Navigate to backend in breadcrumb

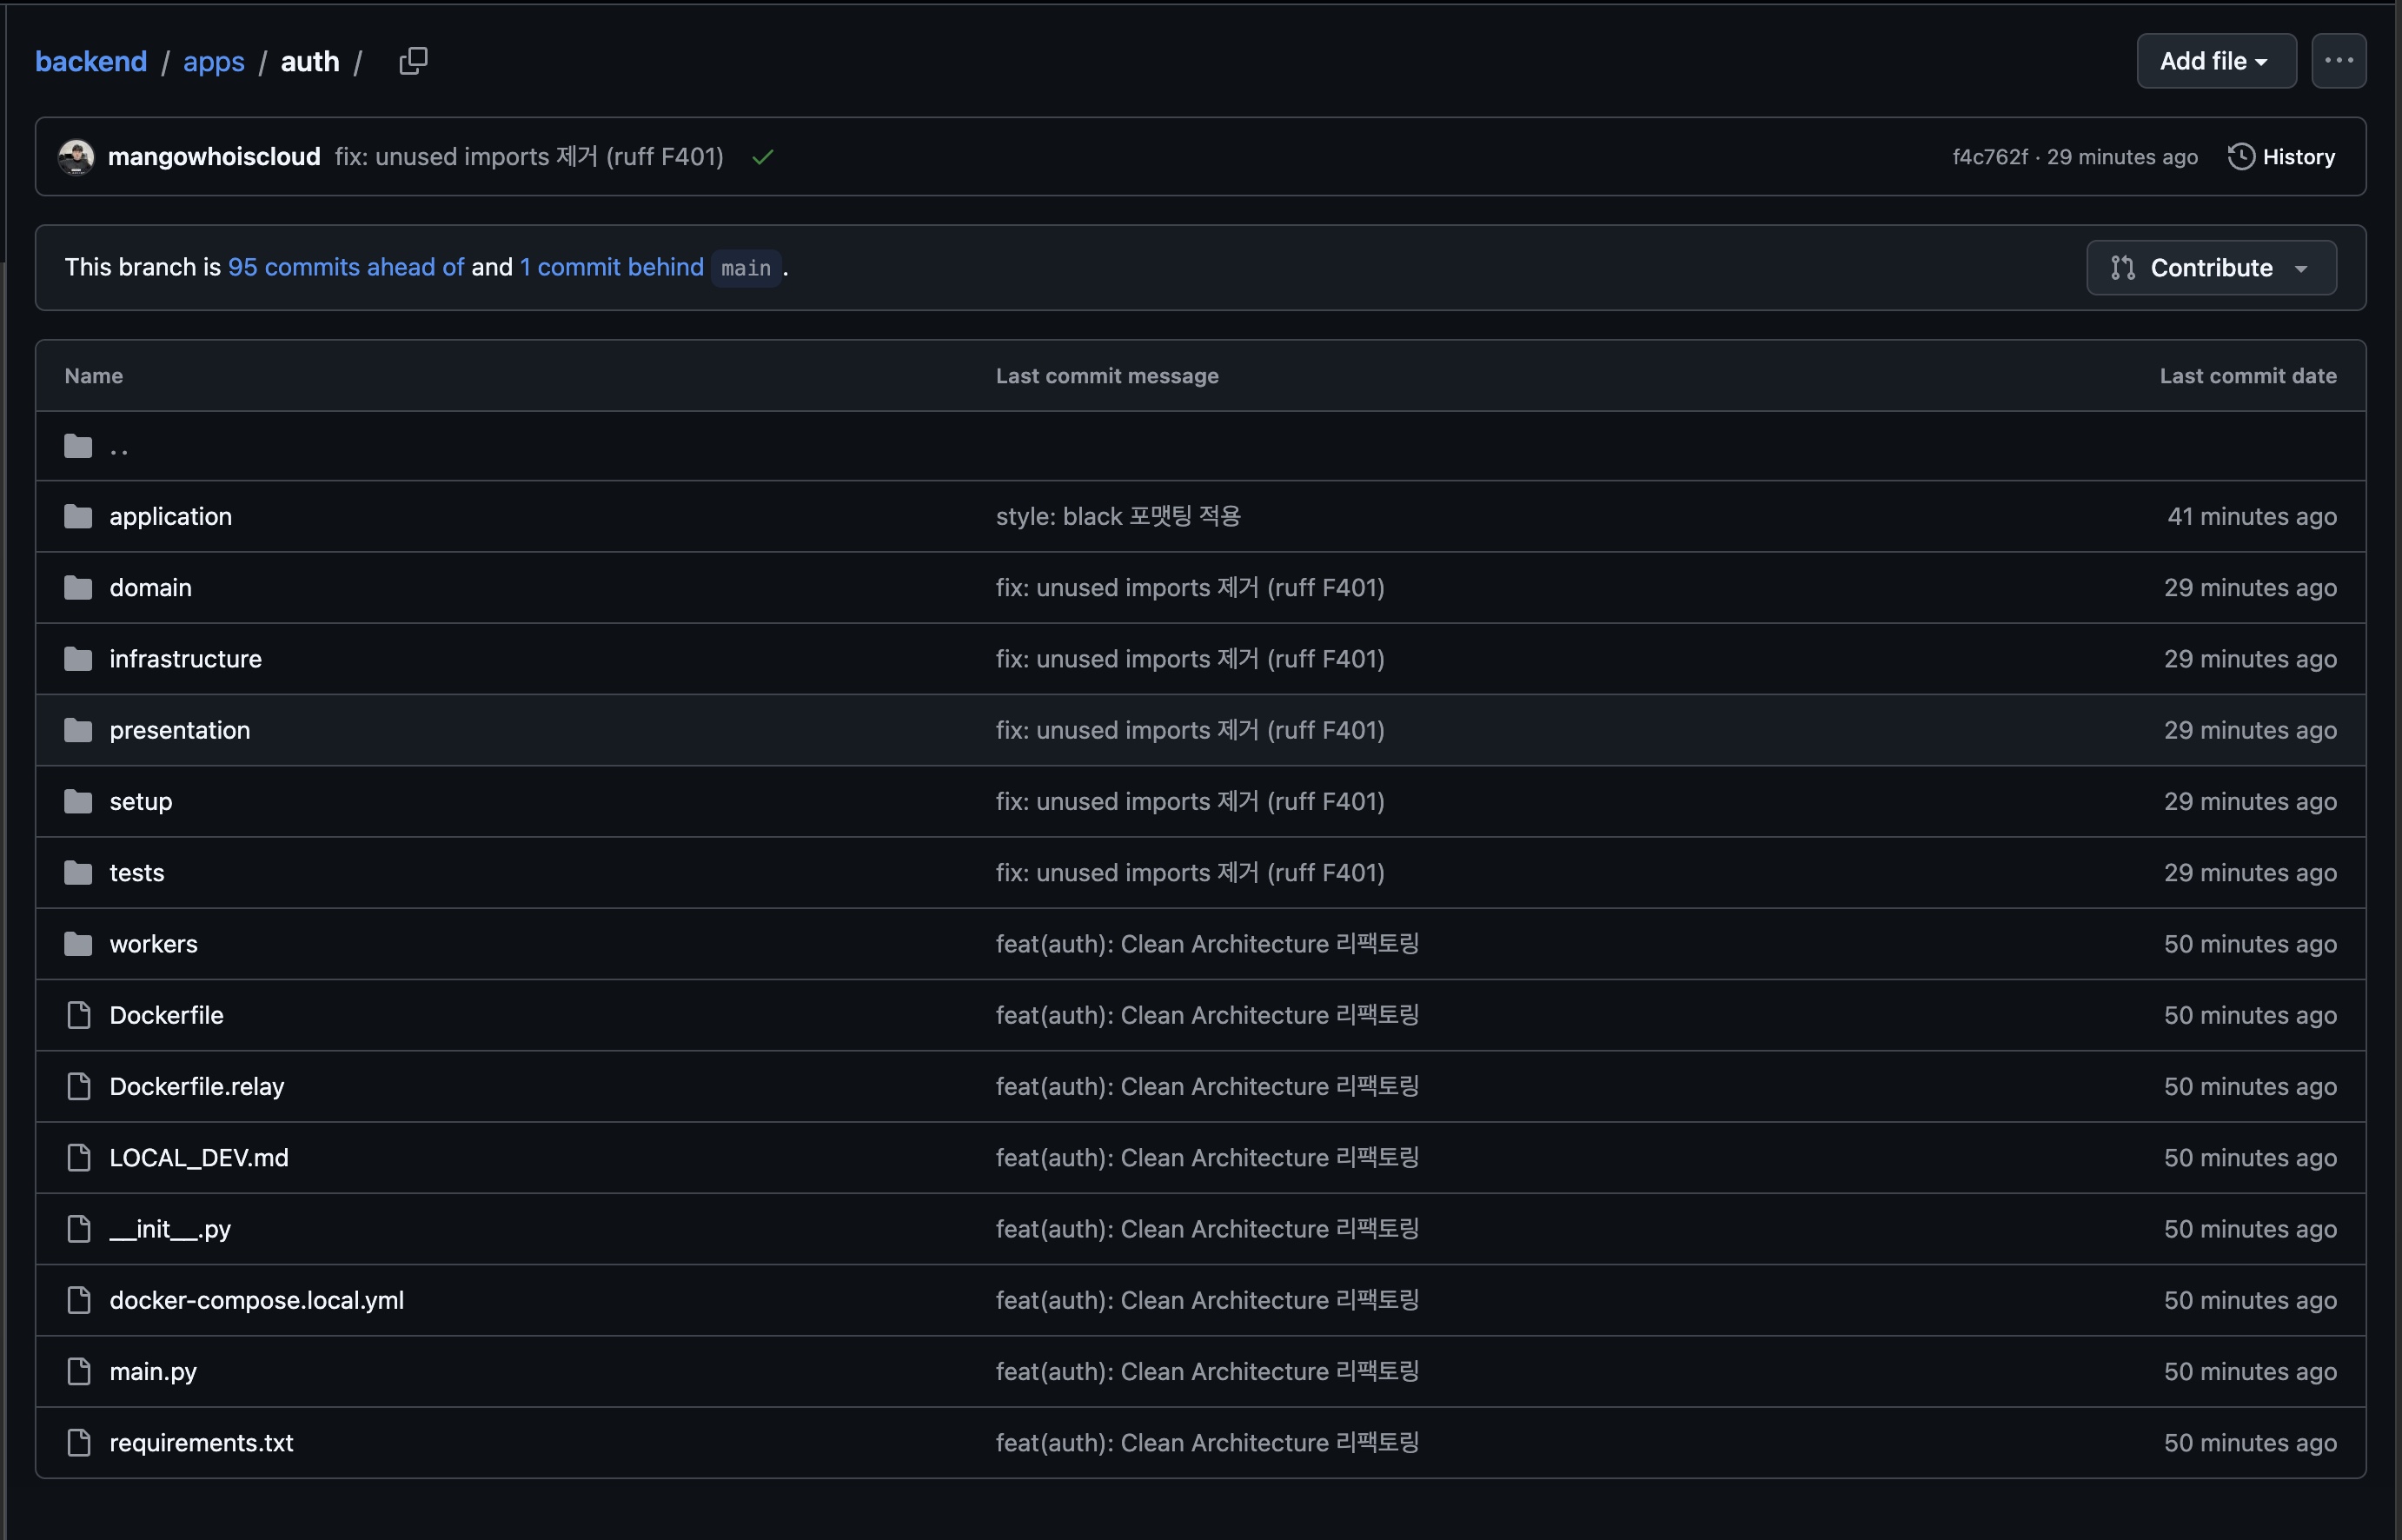tap(91, 61)
